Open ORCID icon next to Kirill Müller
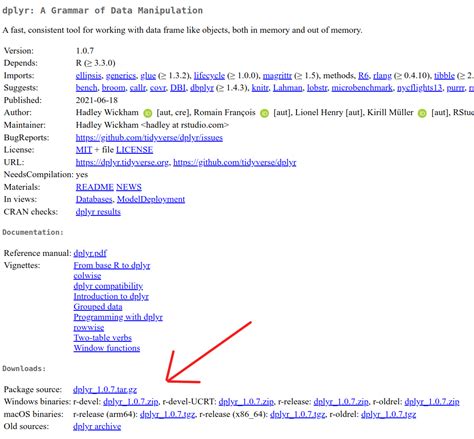Viewport: 474px width, 439px height. point(422,113)
